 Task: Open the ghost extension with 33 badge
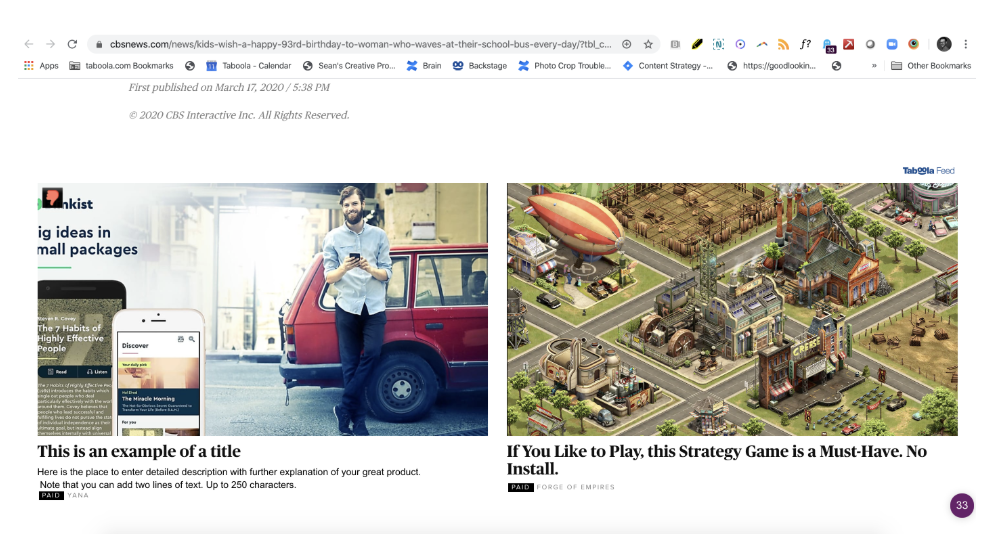click(x=829, y=45)
